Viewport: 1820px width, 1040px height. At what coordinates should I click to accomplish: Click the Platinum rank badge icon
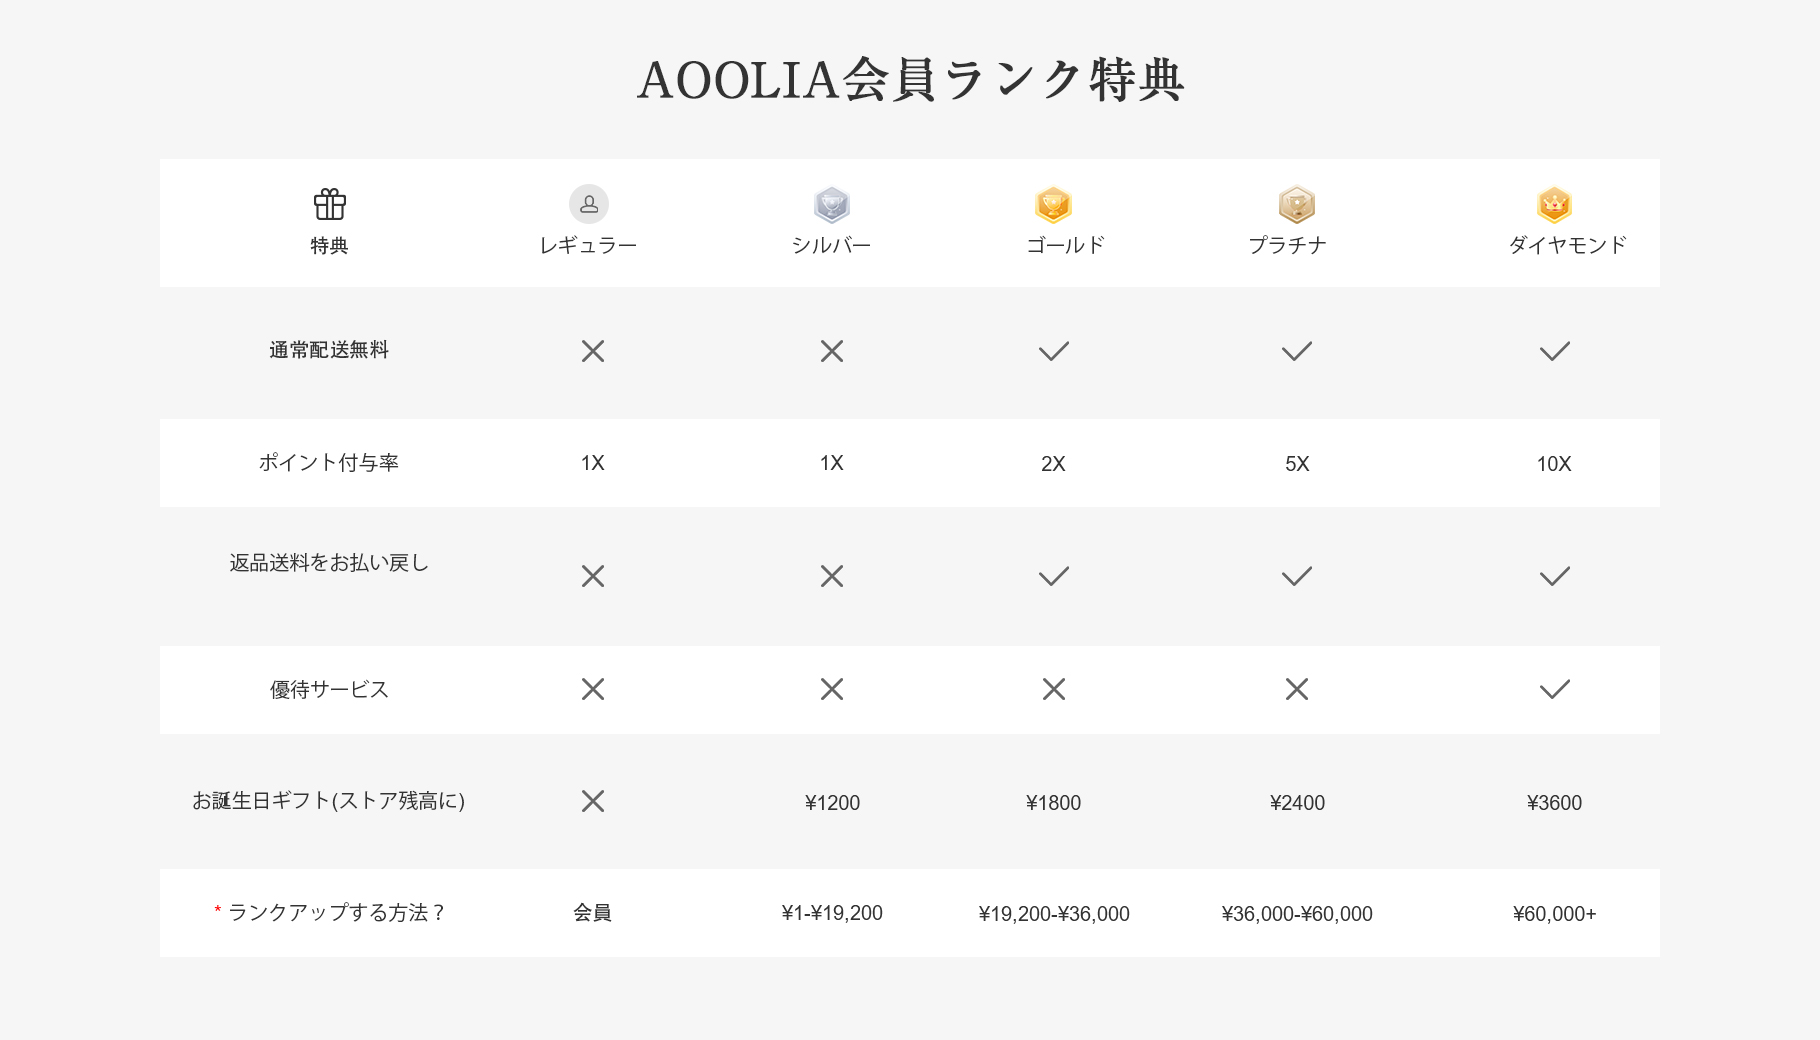(x=1296, y=205)
